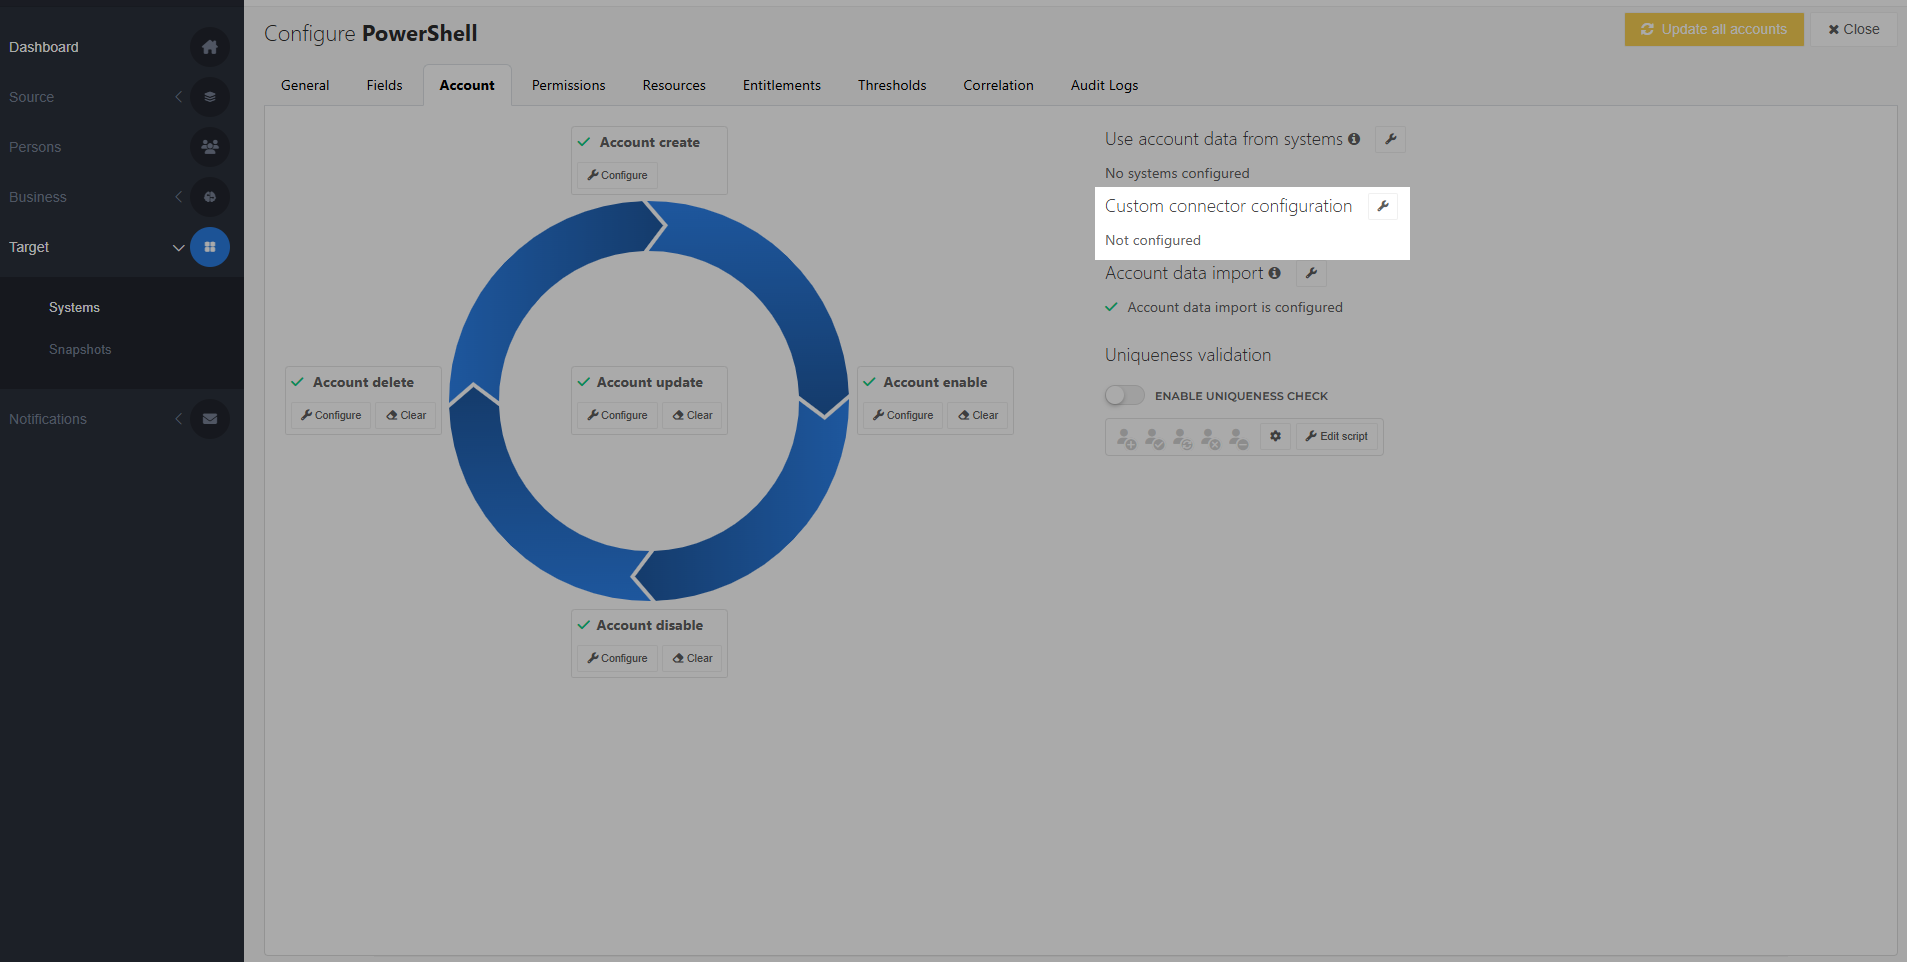Click the wrench icon for Use account data from systems

click(x=1389, y=139)
